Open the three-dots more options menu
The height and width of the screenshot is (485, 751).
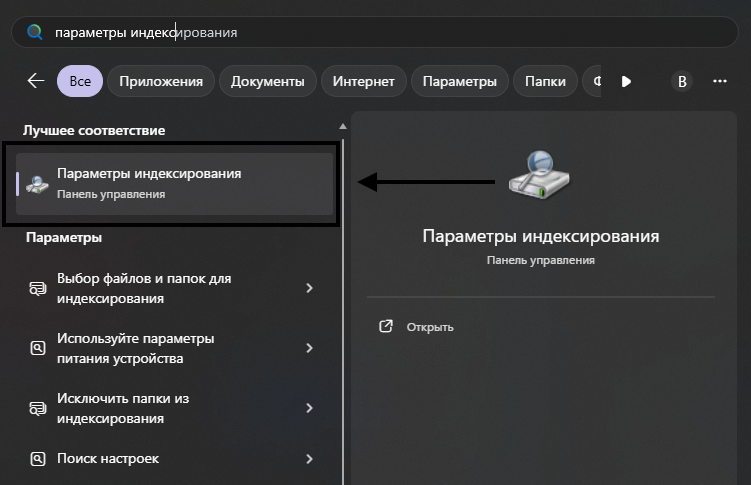pyautogui.click(x=720, y=81)
